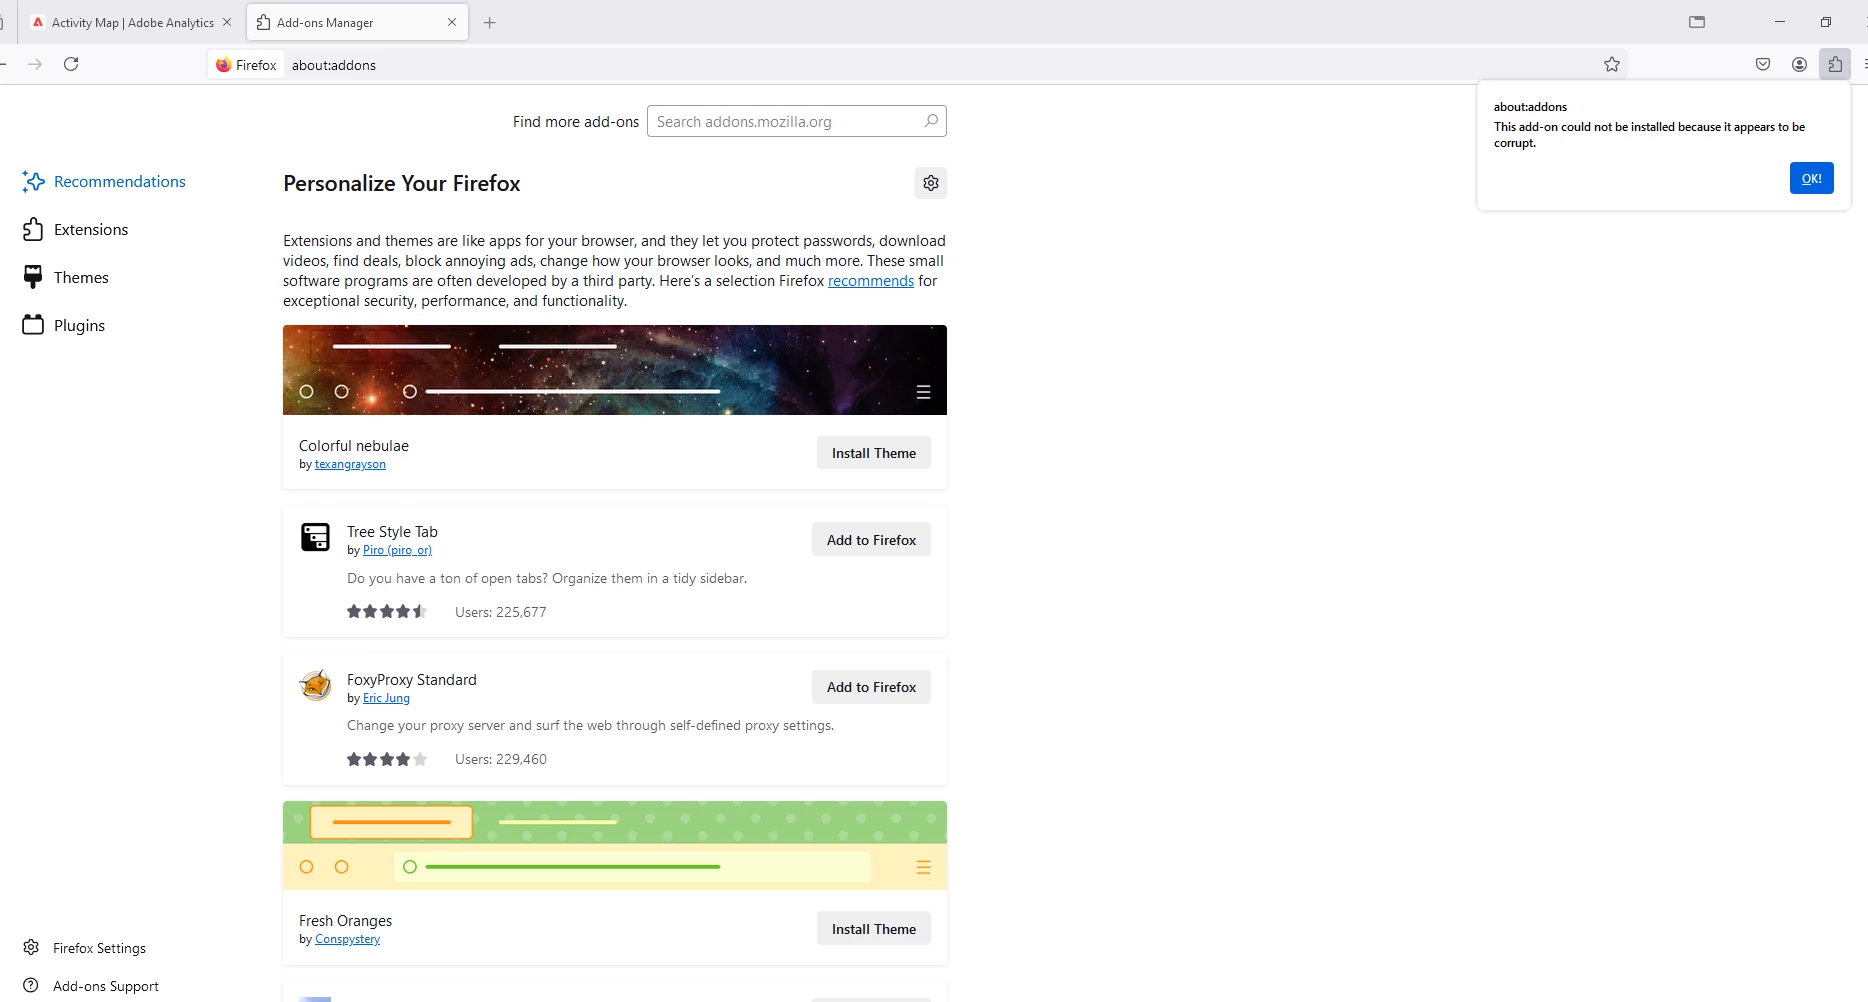Screen dimensions: 1868x1002
Task: Select the Add-ons Manager tab
Action: [x=357, y=22]
